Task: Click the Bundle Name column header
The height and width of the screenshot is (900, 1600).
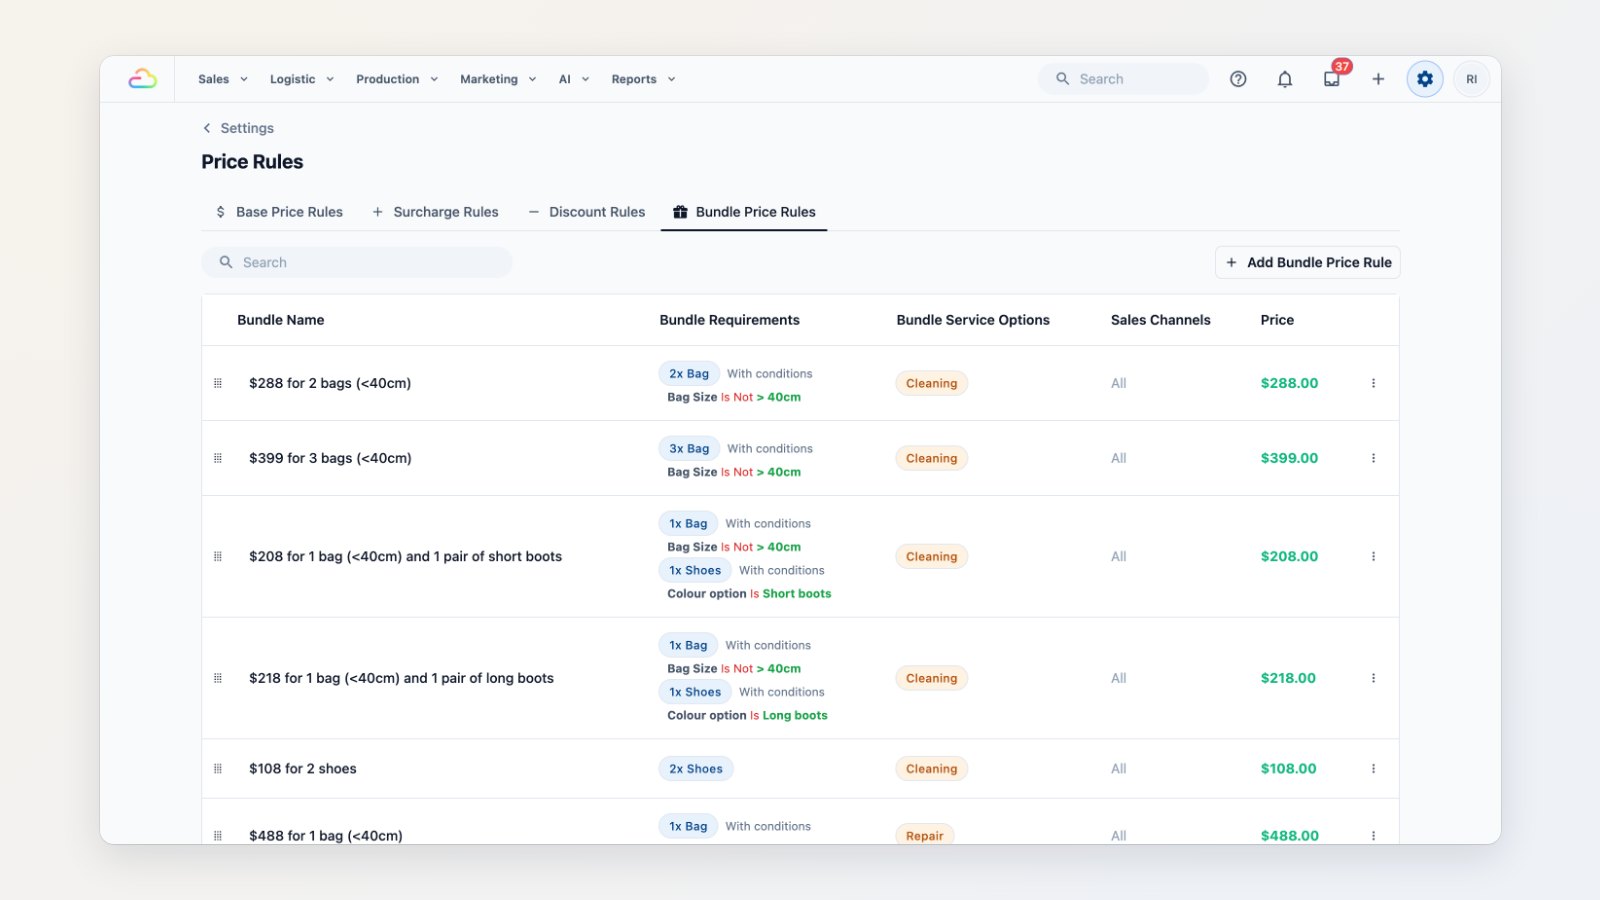Action: 281,320
